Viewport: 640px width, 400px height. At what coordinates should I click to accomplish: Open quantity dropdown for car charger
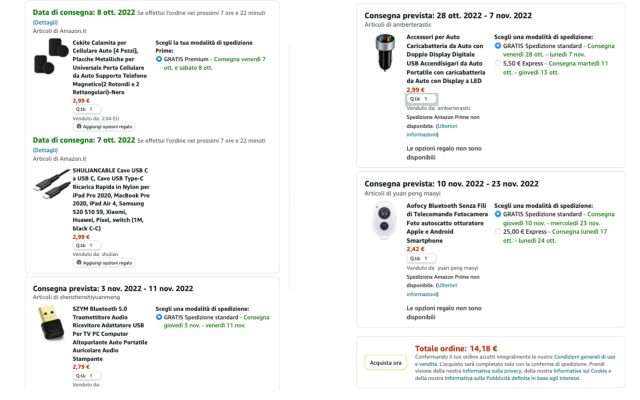coord(420,98)
